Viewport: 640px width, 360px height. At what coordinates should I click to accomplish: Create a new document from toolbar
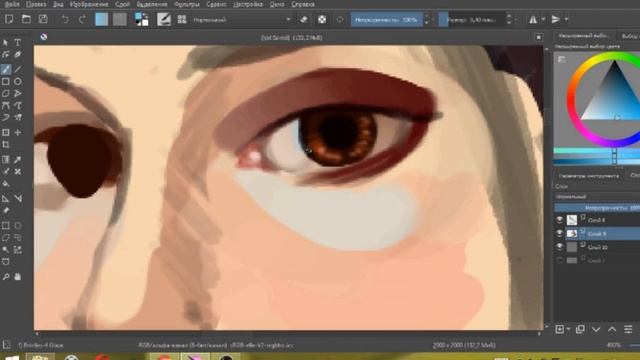coord(9,19)
